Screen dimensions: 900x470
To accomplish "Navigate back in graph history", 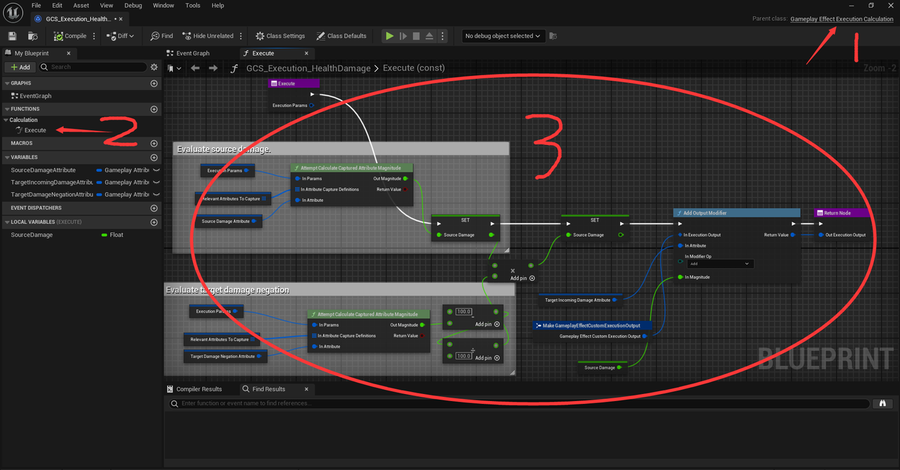I will (195, 68).
